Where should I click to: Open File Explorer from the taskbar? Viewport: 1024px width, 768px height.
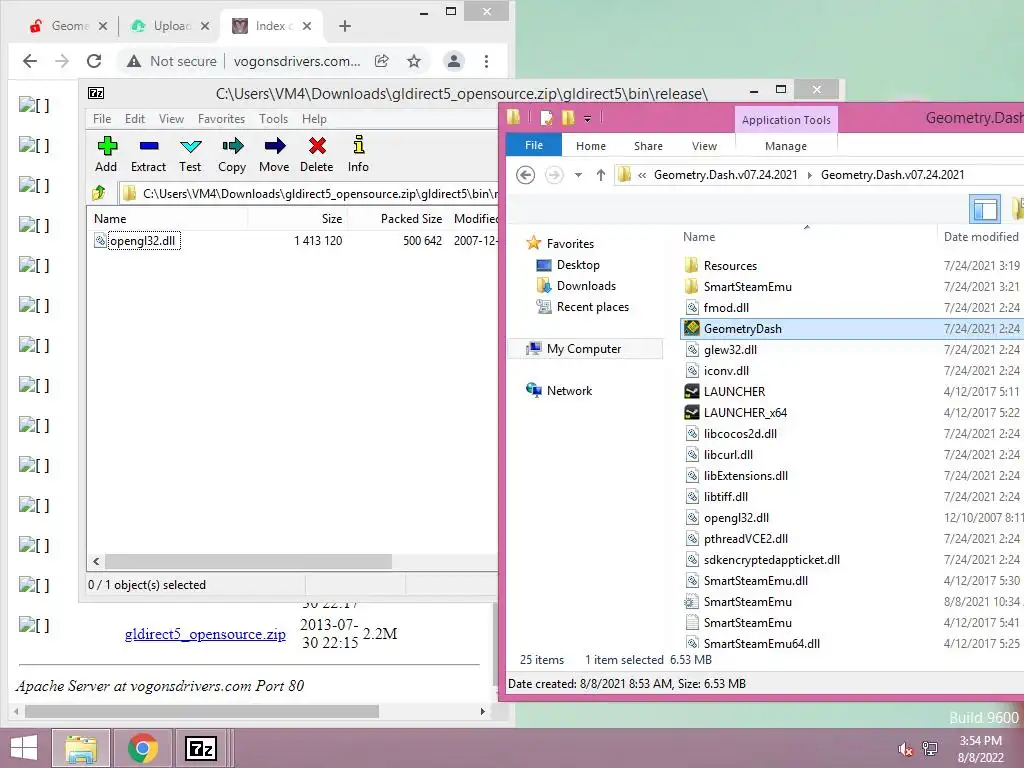pos(81,748)
